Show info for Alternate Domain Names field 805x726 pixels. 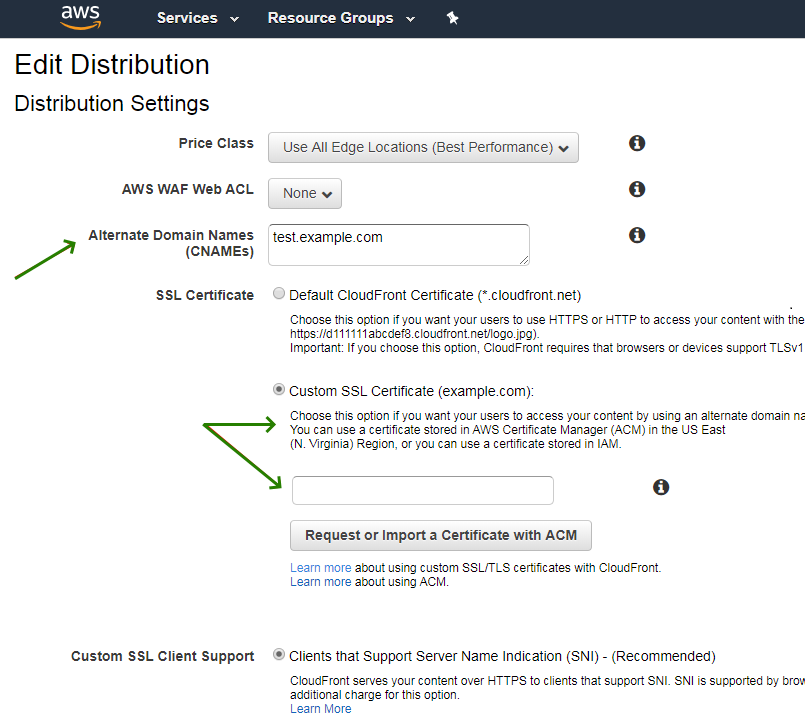[637, 235]
